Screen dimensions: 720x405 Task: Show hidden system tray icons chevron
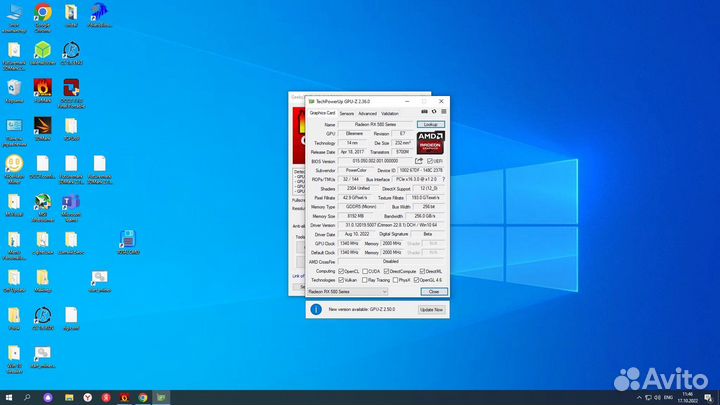click(x=639, y=398)
